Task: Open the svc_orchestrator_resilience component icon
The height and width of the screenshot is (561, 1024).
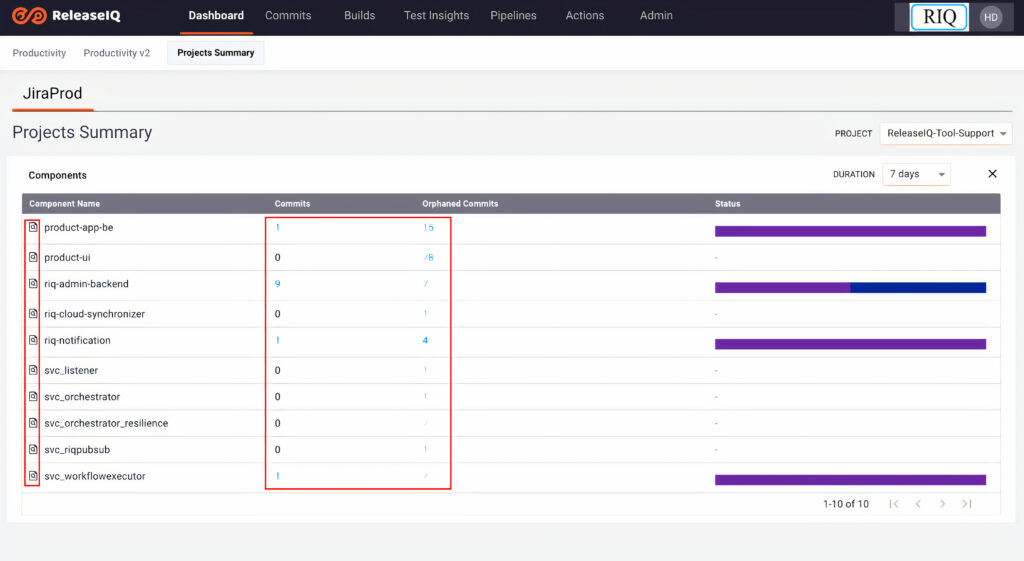Action: pyautogui.click(x=33, y=423)
